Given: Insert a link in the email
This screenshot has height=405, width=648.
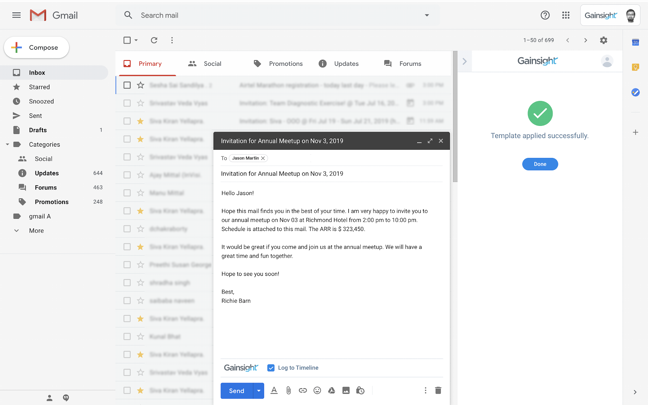Looking at the screenshot, I should point(303,391).
